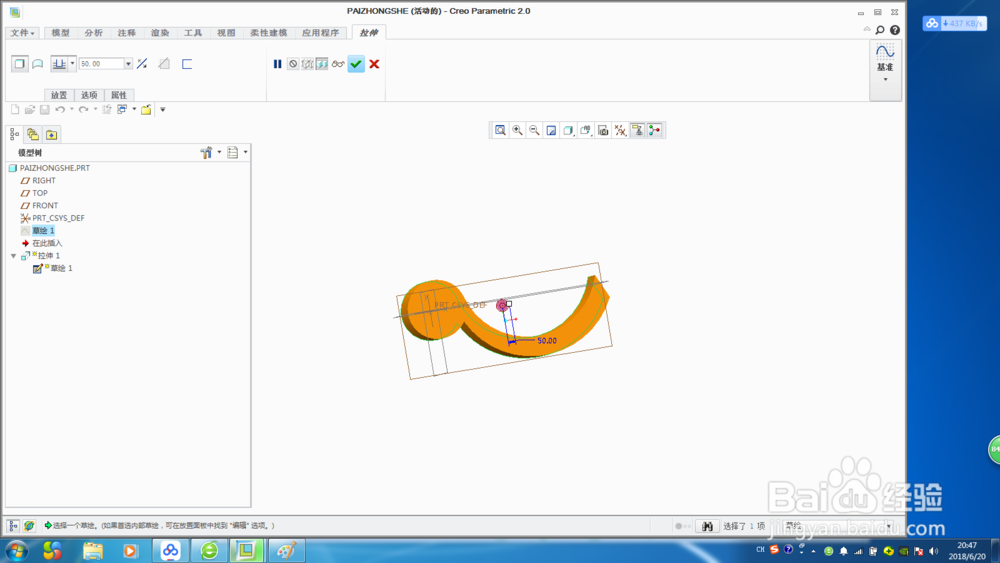Open the datum display filters icon
The width and height of the screenshot is (1000, 563).
[620, 130]
